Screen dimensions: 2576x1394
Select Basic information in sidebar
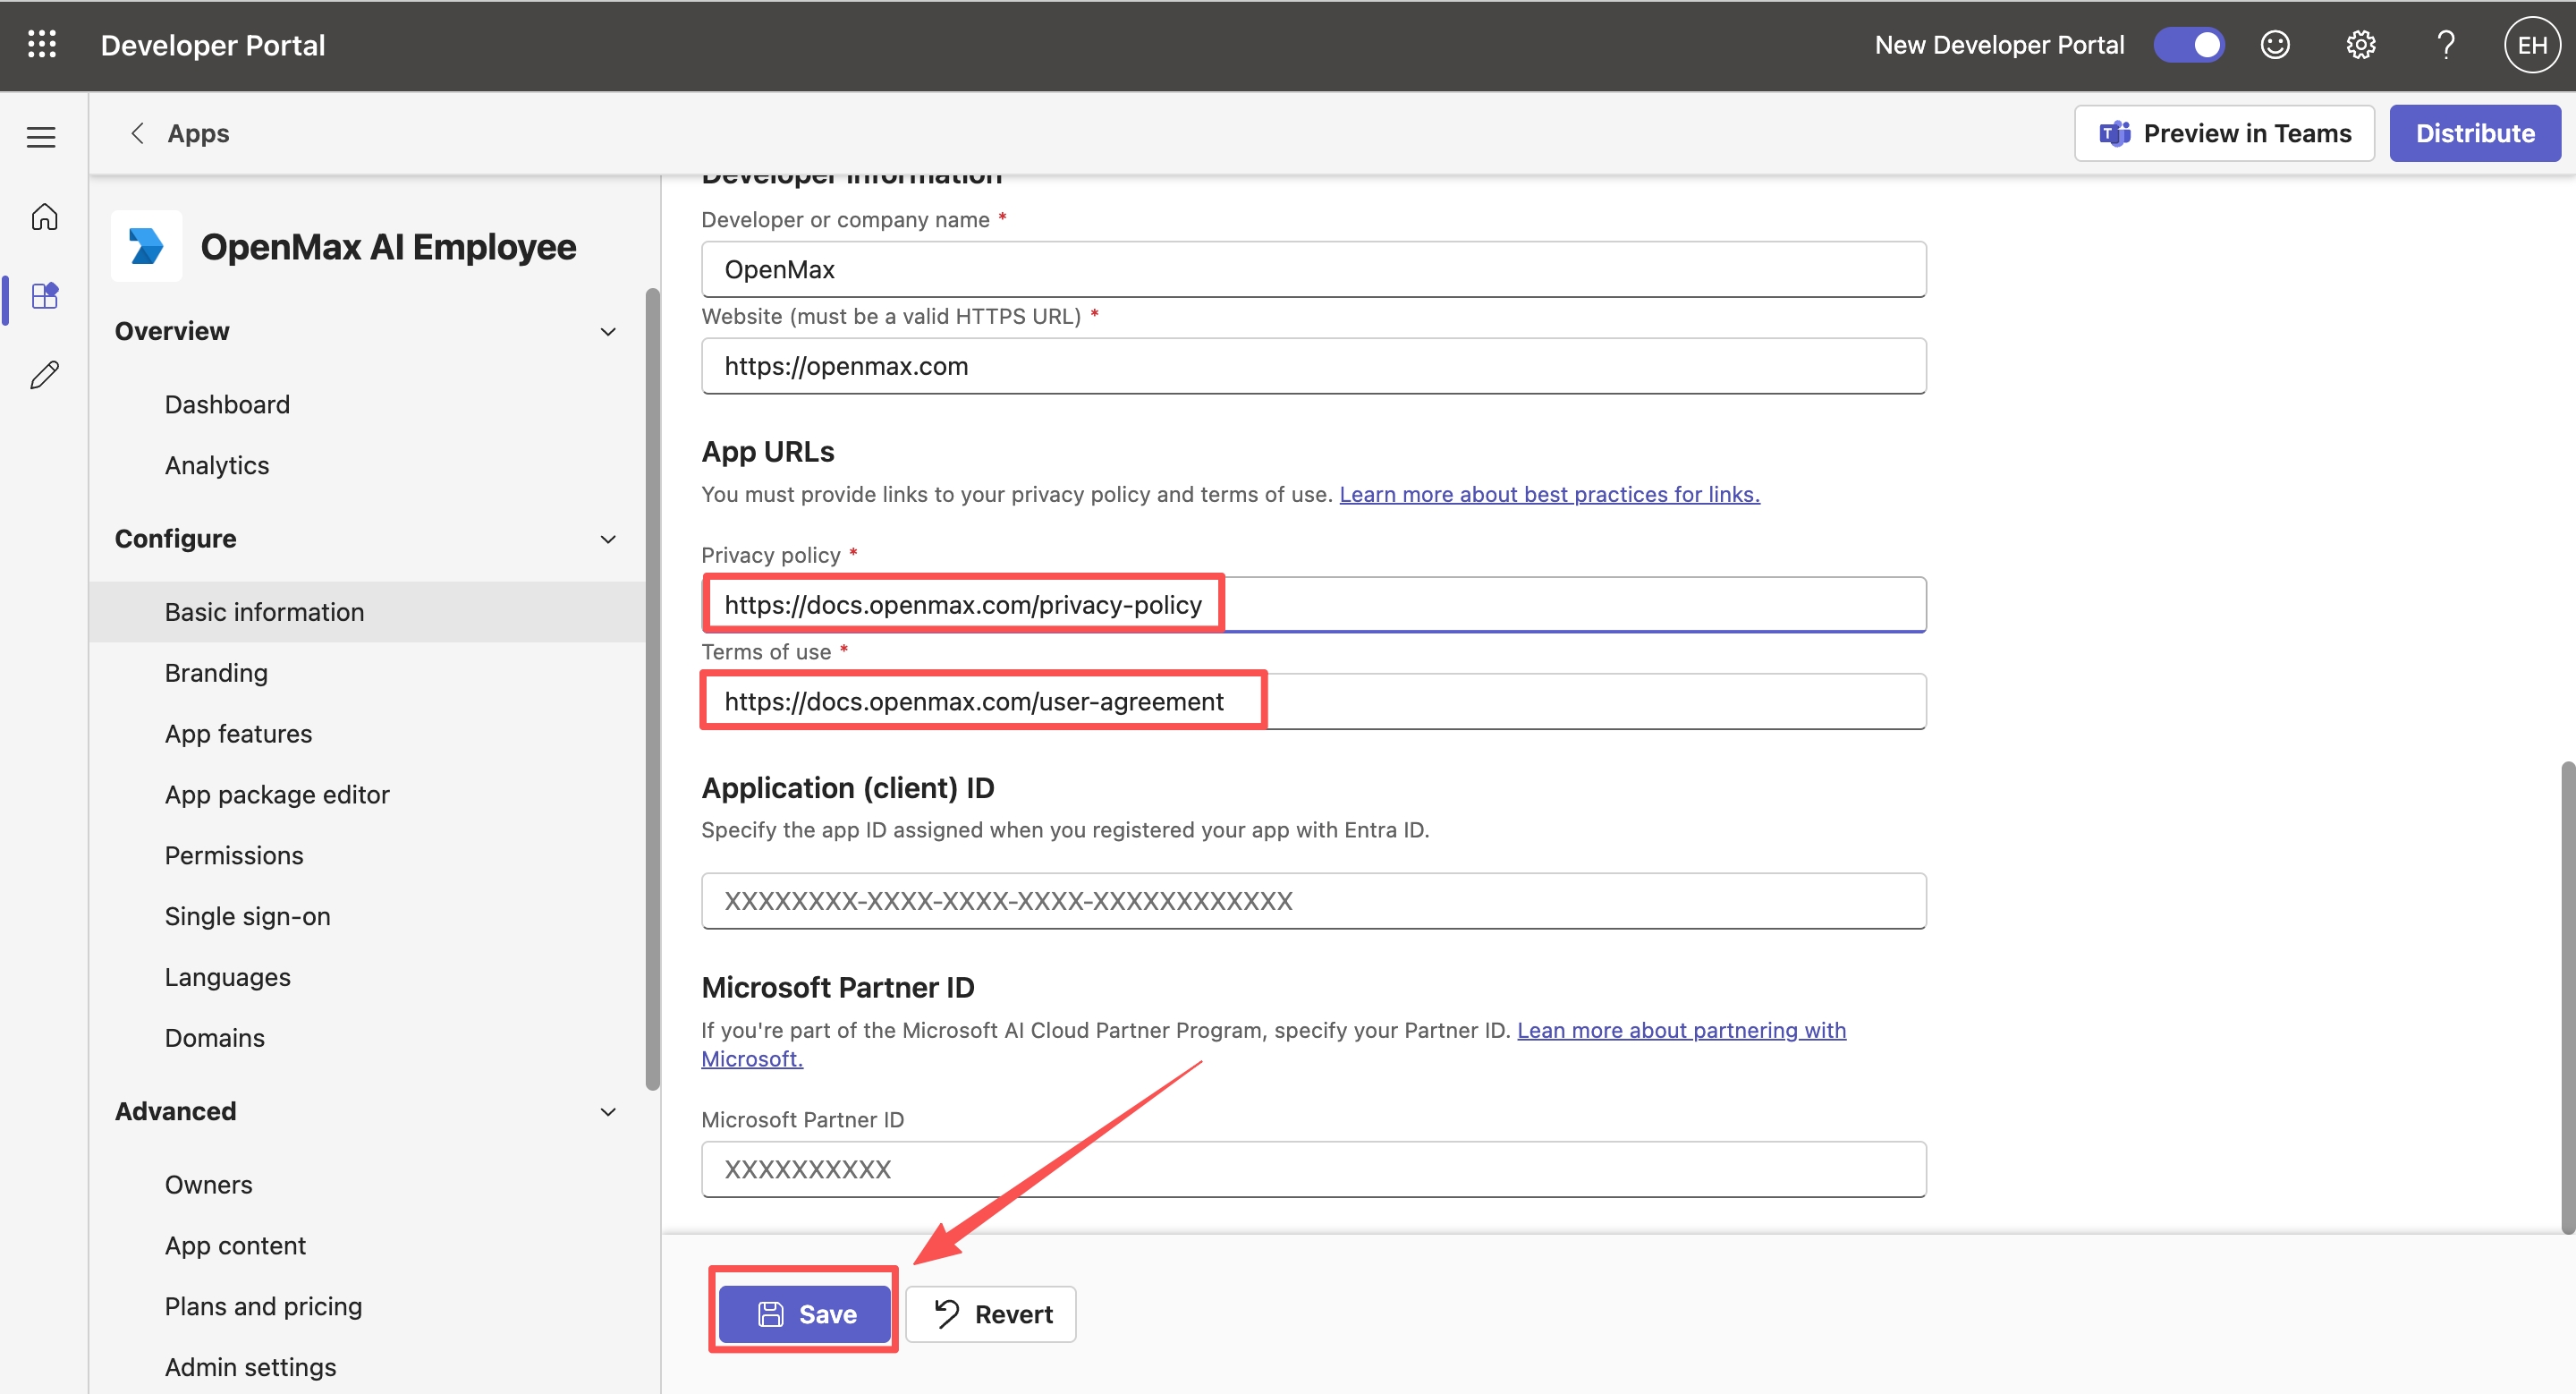click(368, 612)
